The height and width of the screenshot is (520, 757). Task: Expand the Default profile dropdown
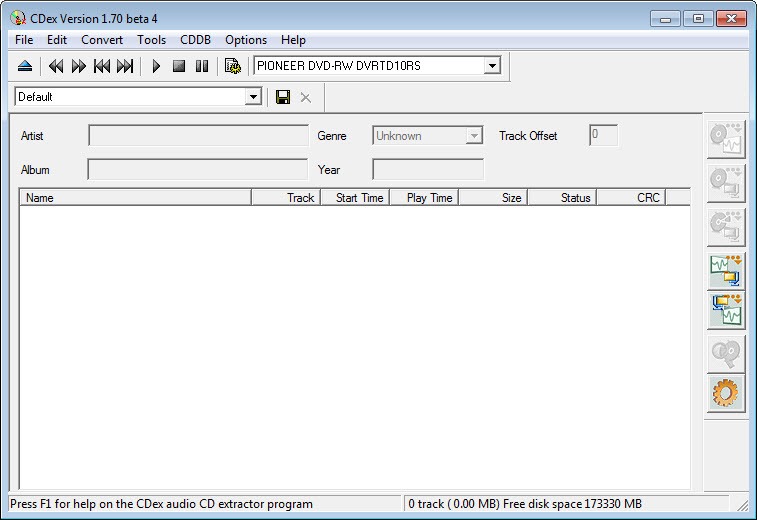click(x=253, y=97)
